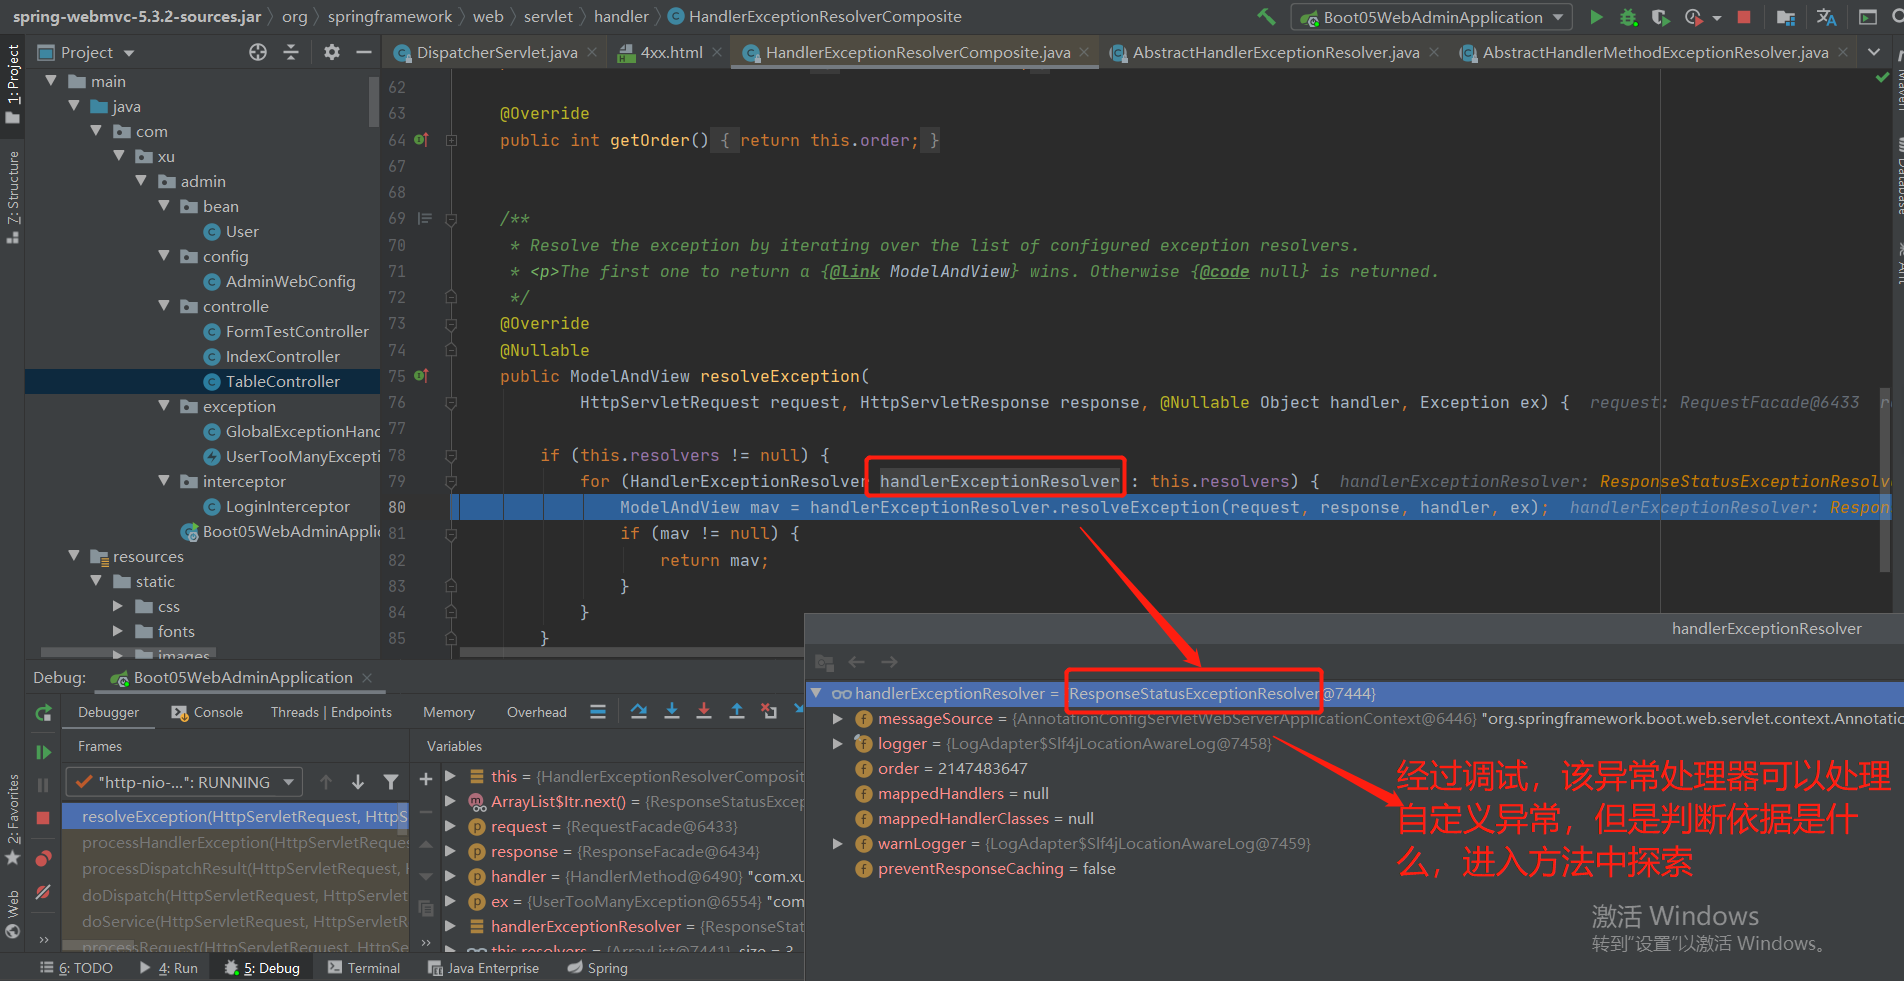The image size is (1904, 981).
Task: Click Step Out in debugger toolbar
Action: coord(737,711)
